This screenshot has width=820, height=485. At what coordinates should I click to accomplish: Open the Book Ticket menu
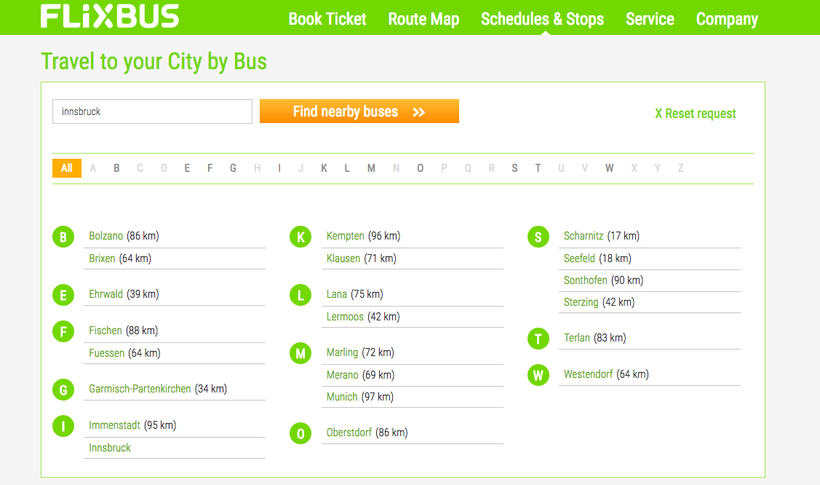click(x=327, y=19)
